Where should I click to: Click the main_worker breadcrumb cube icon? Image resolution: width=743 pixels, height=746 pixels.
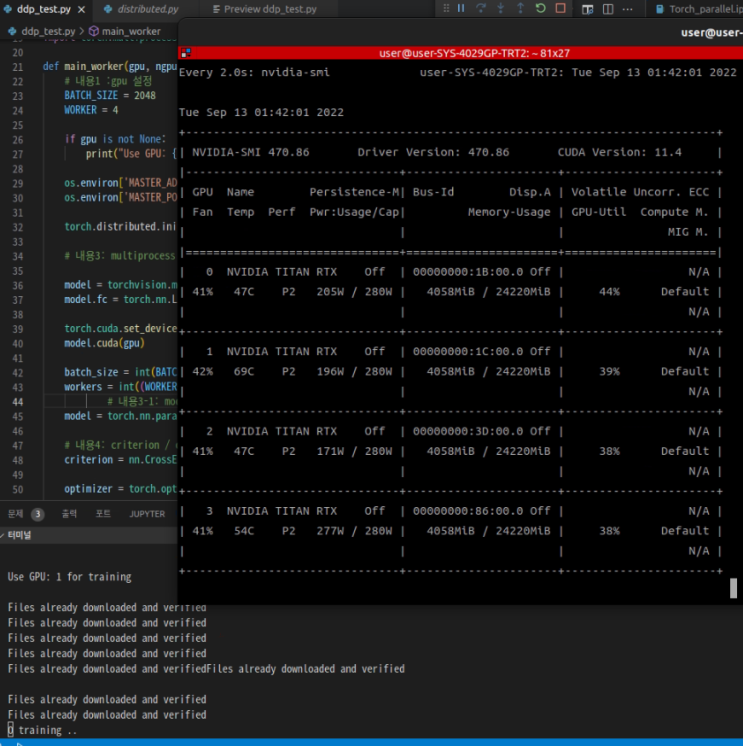click(94, 31)
